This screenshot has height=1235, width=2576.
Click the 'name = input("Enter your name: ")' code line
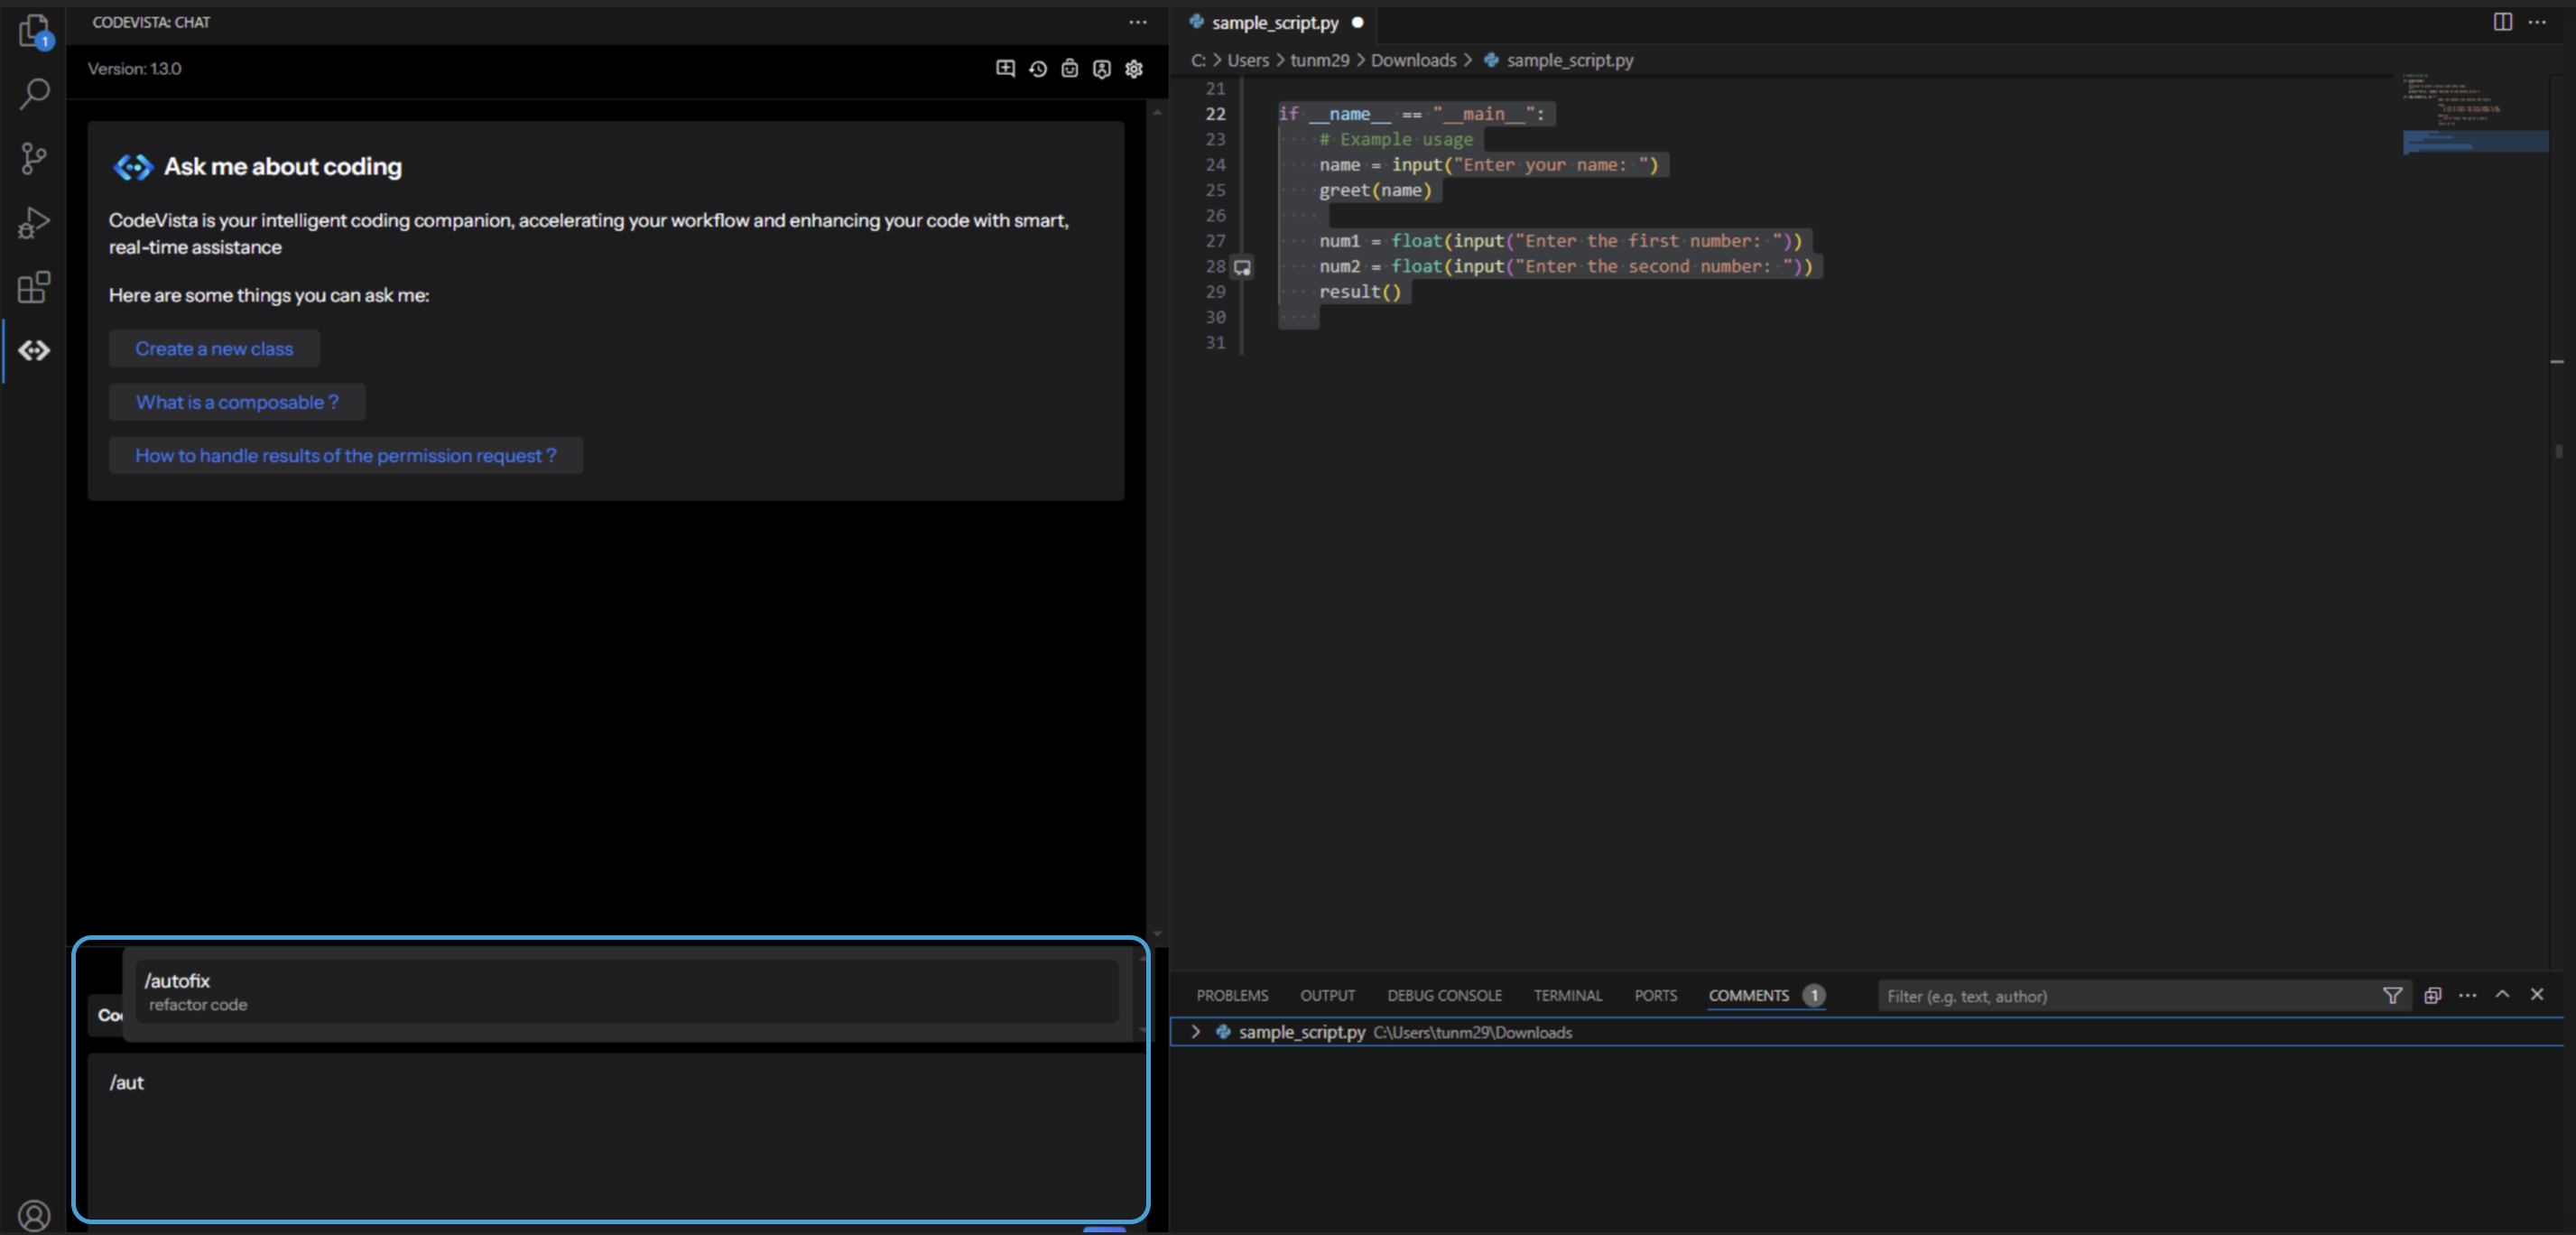point(1488,165)
